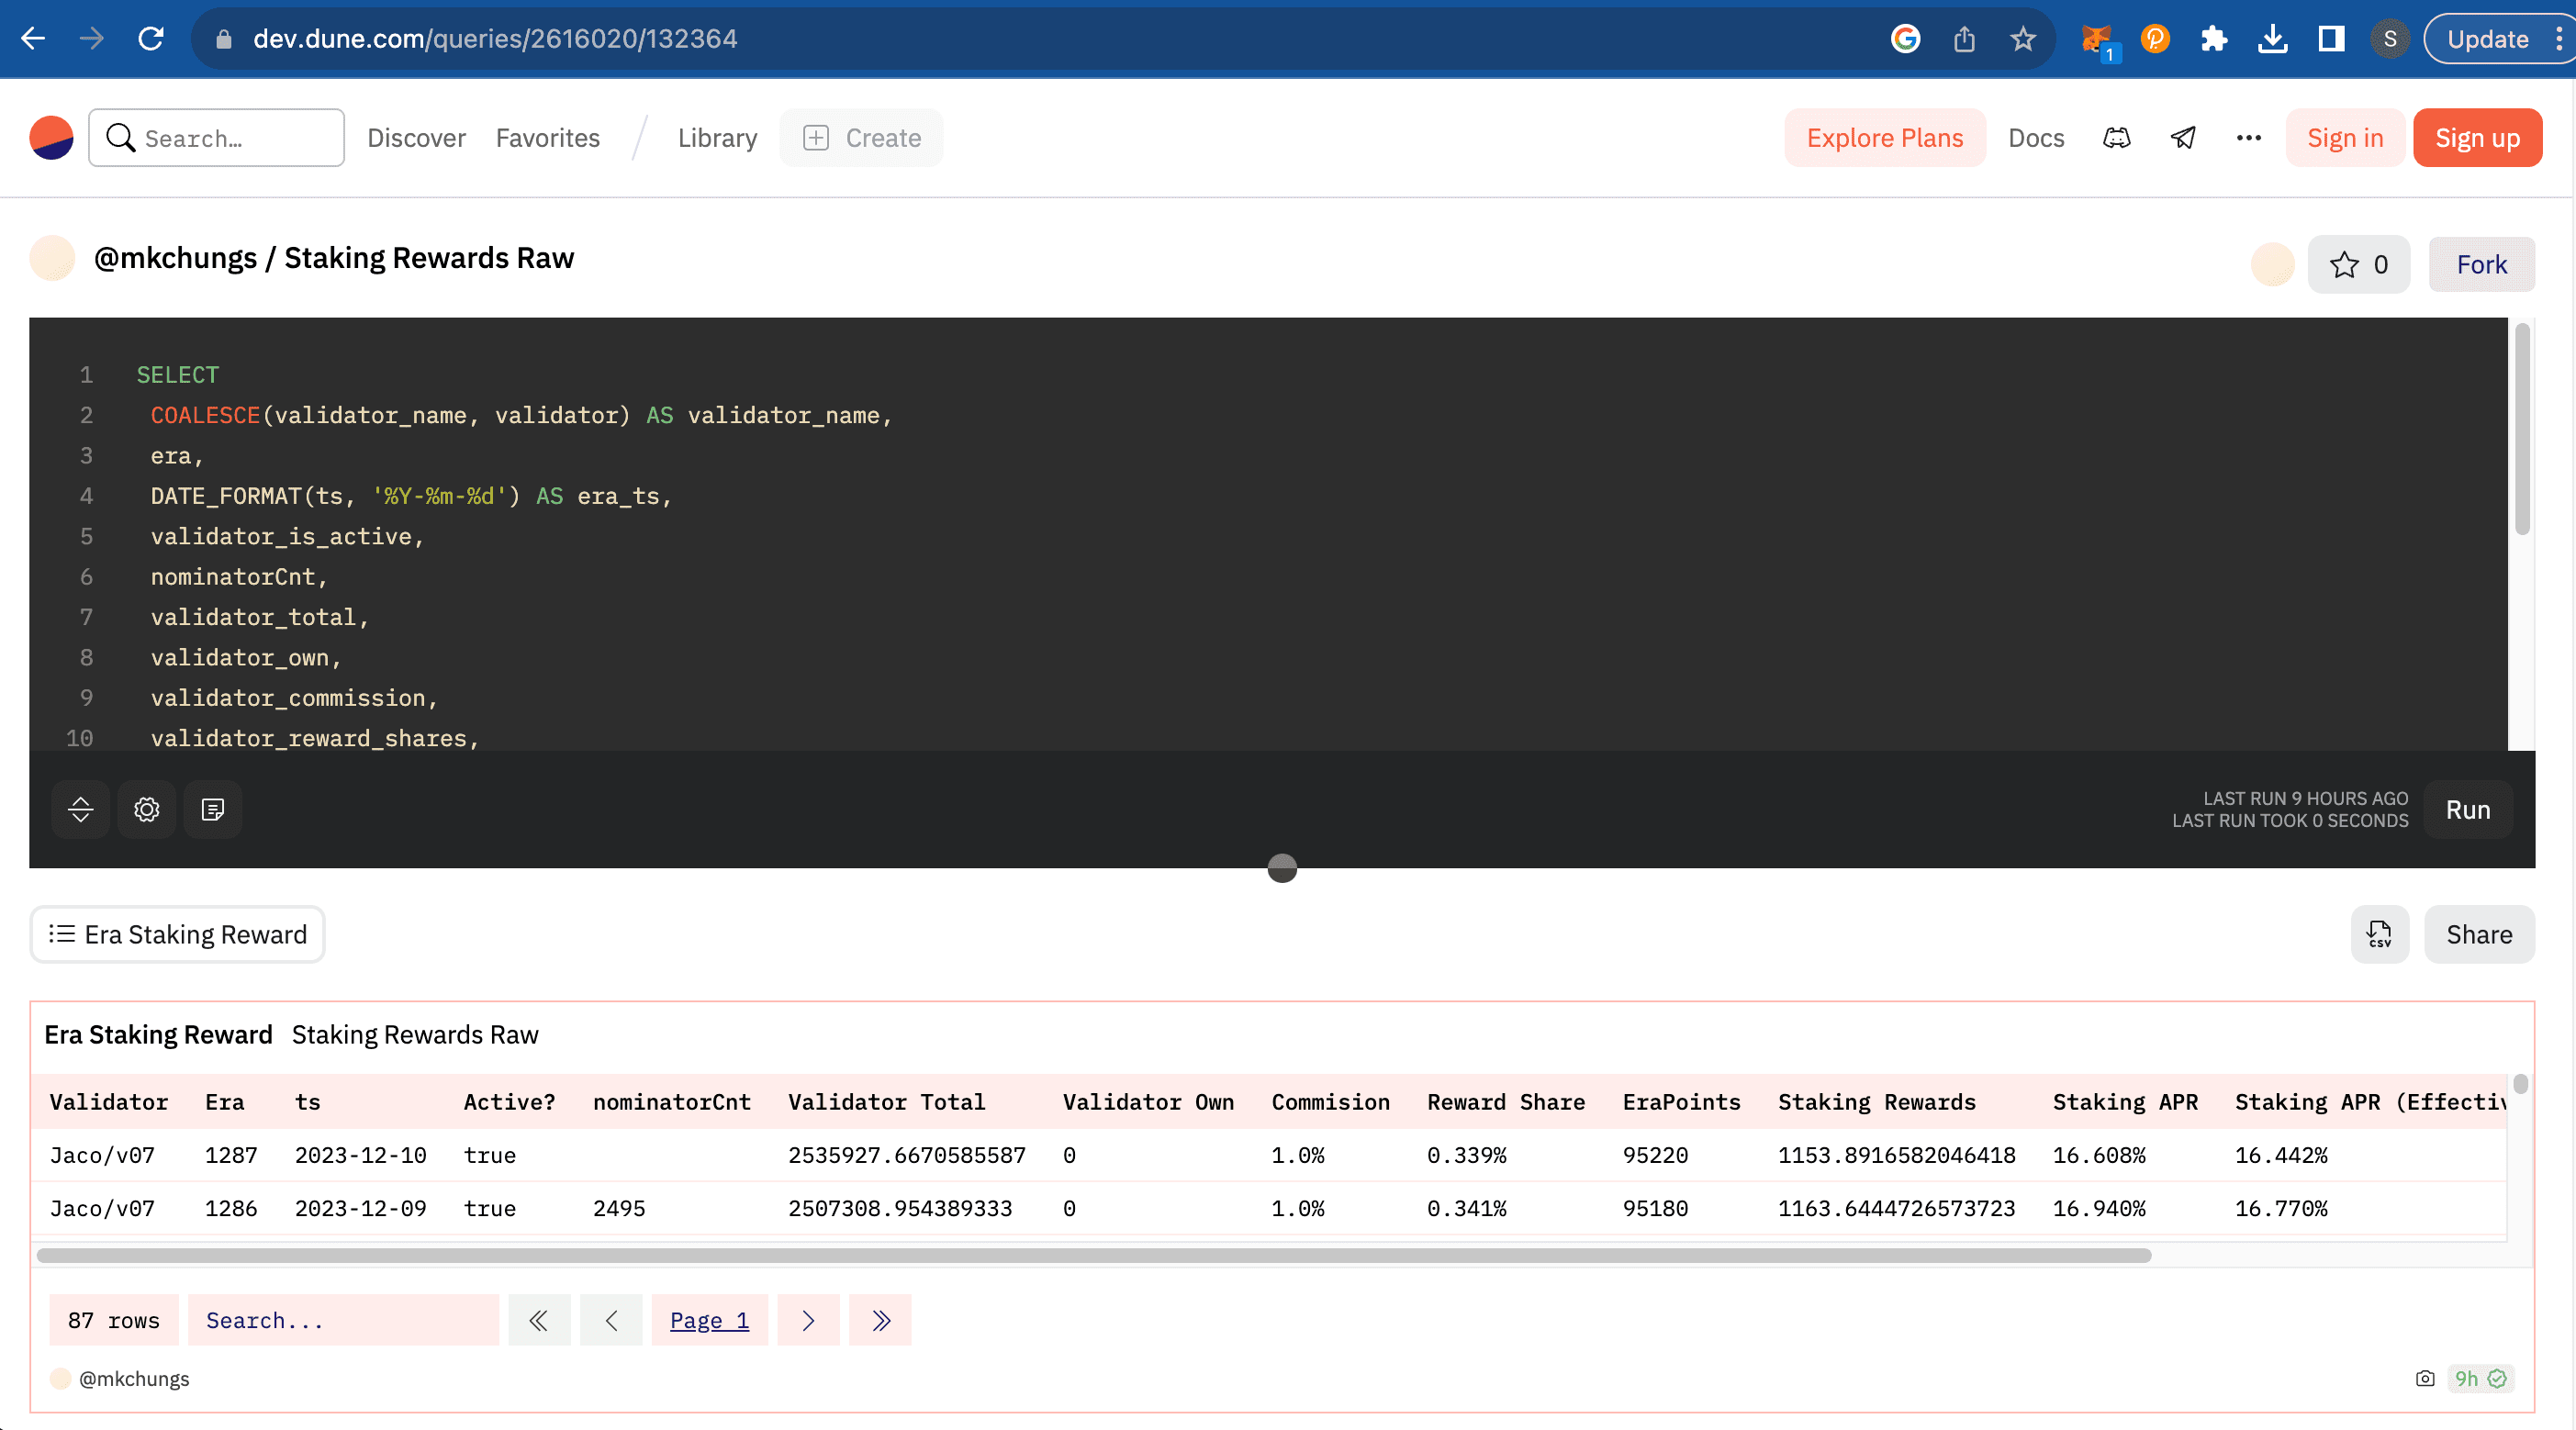Star the query with the favorite button
The image size is (2576, 1430).
(x=2358, y=264)
